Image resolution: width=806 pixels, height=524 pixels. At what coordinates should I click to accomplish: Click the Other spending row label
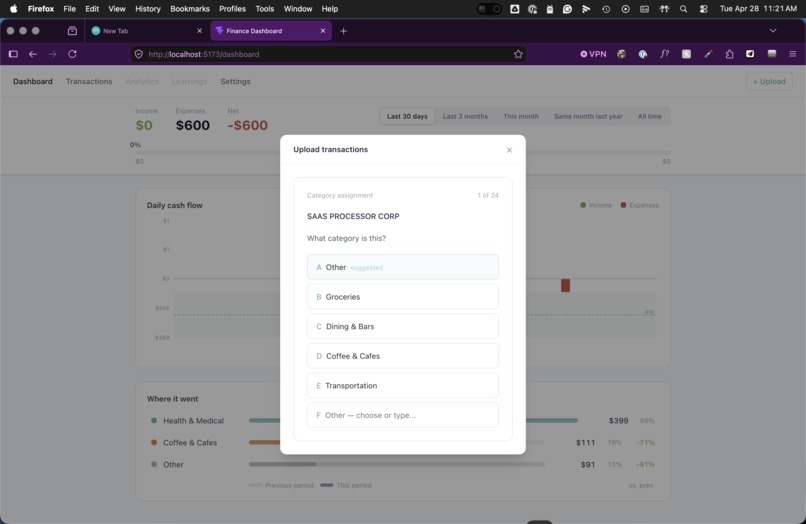(x=173, y=464)
